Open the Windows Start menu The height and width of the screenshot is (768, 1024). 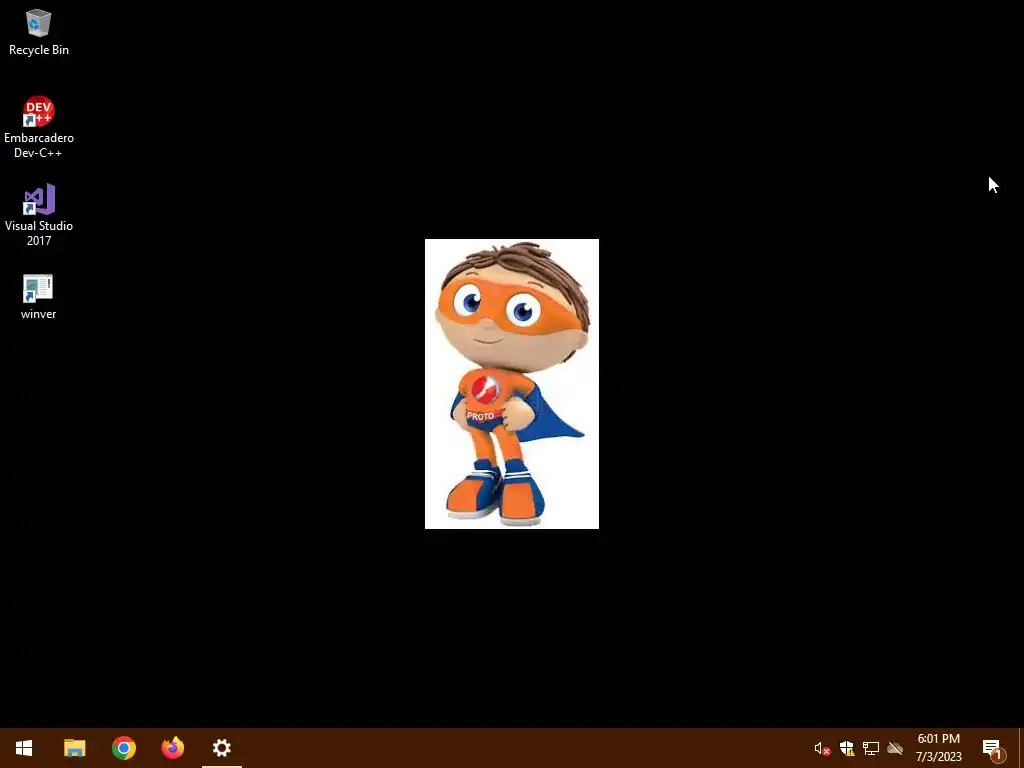point(24,748)
